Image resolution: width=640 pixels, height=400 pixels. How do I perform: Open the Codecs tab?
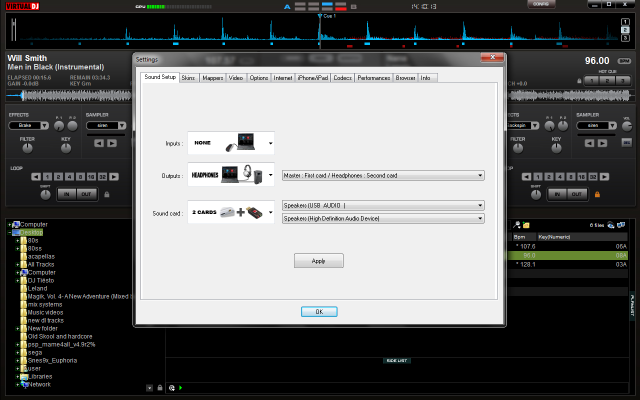tap(342, 78)
